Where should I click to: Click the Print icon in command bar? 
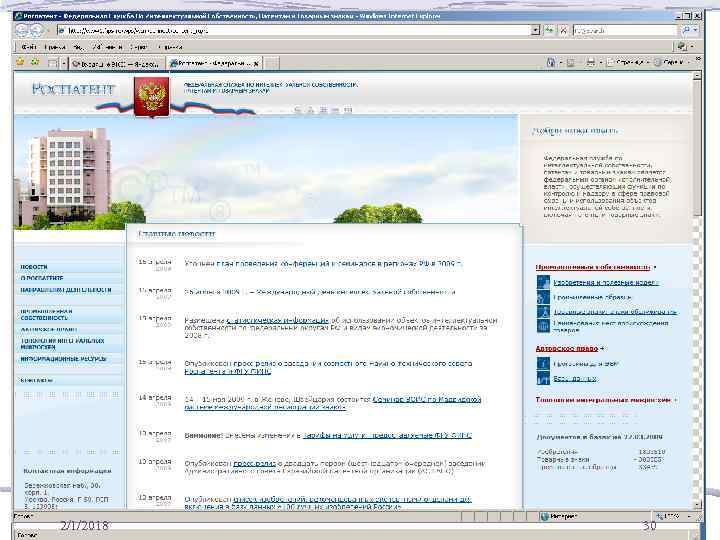pos(591,62)
